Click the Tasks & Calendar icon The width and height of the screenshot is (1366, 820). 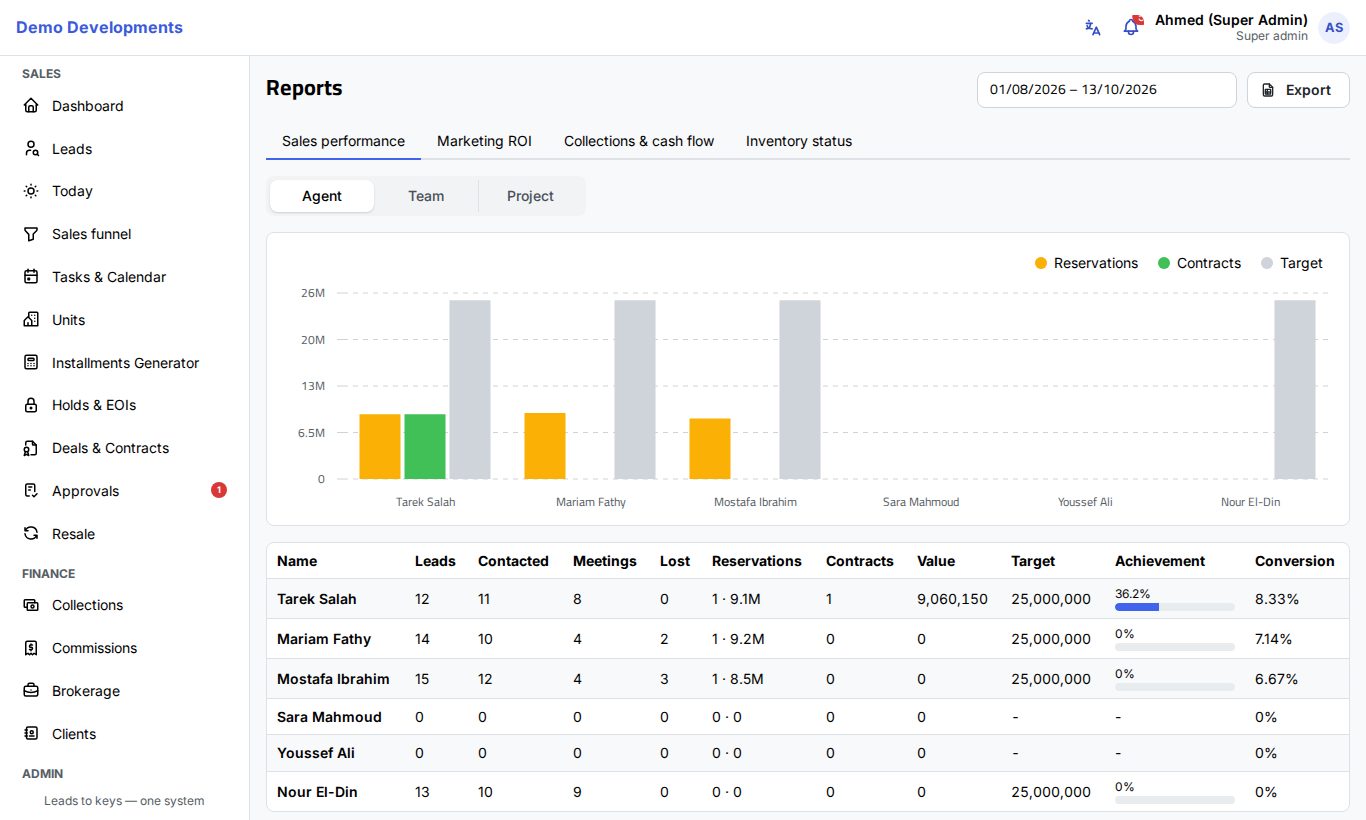point(31,277)
